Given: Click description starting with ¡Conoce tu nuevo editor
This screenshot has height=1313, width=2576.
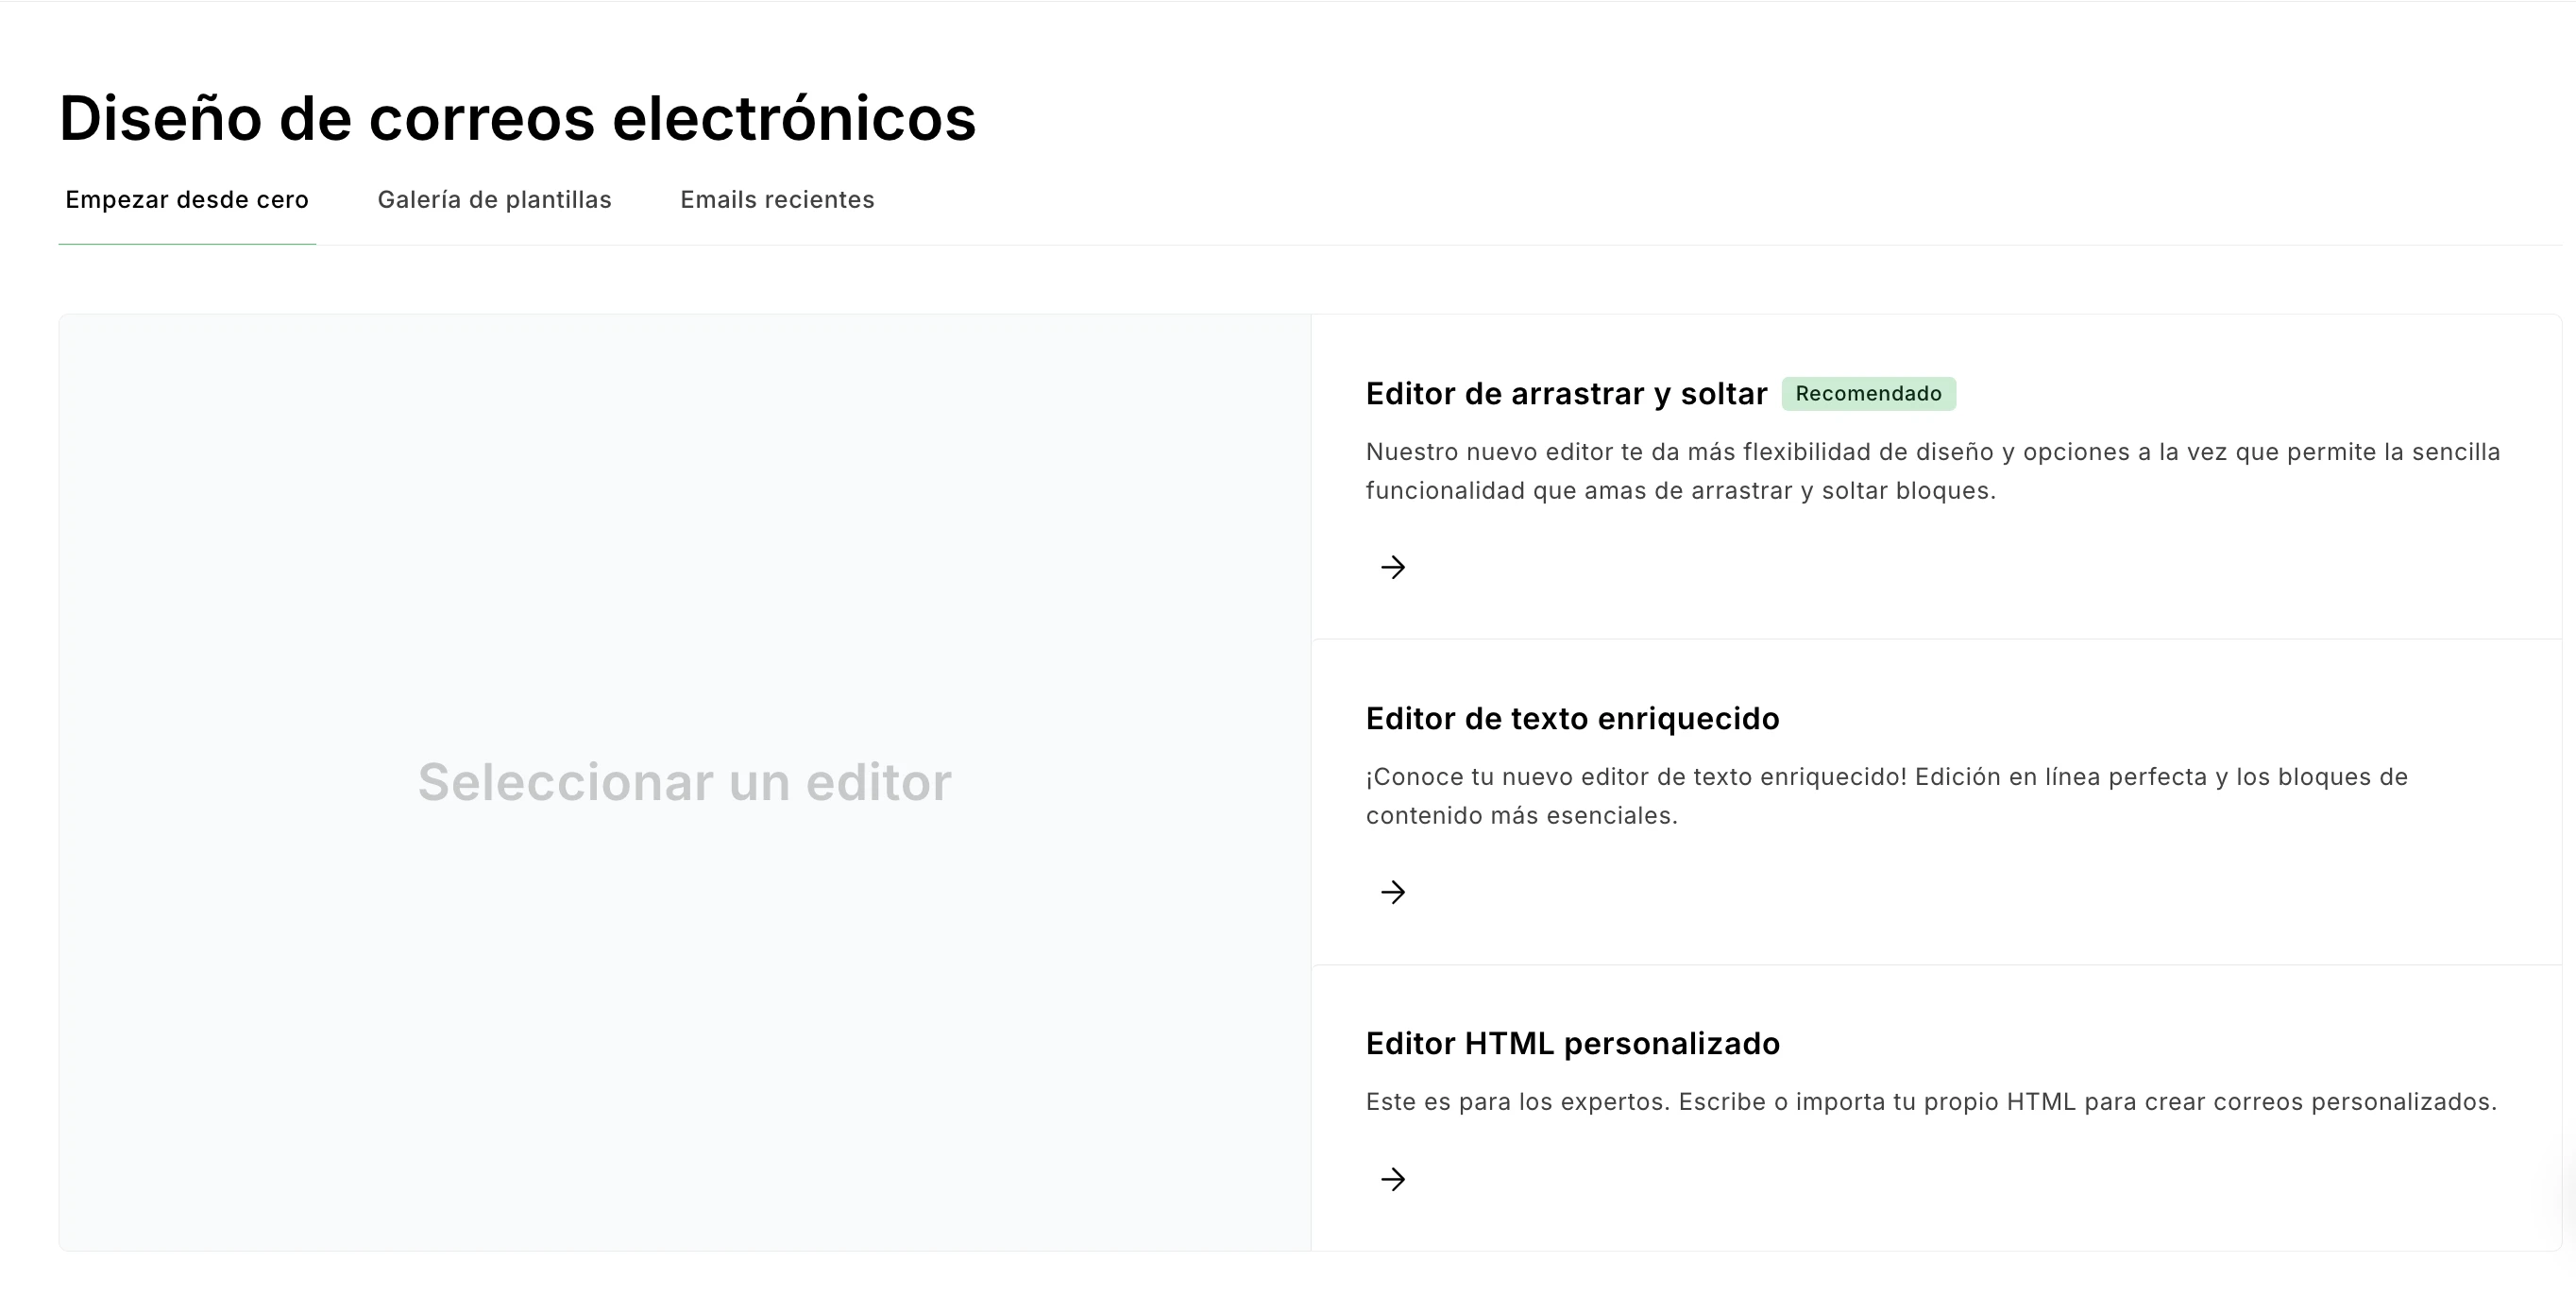Looking at the screenshot, I should click(1886, 777).
